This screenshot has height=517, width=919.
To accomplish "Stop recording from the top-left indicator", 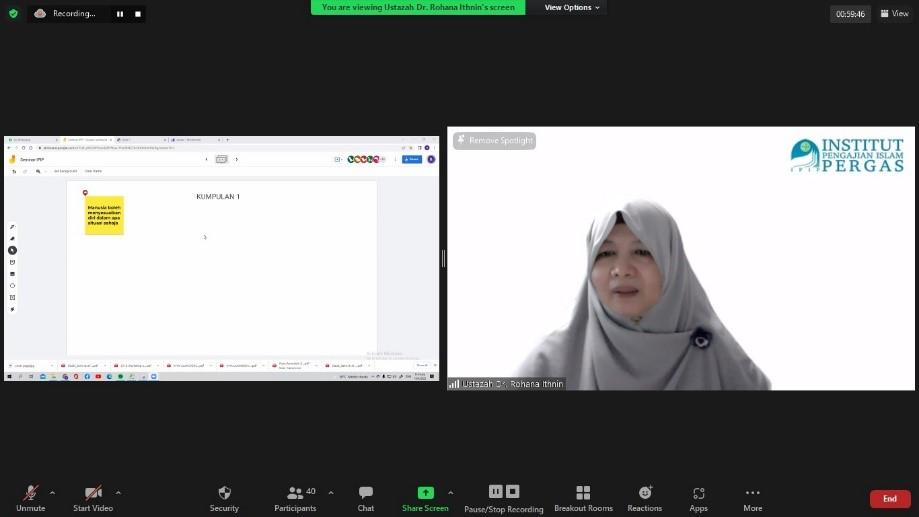I will [138, 13].
